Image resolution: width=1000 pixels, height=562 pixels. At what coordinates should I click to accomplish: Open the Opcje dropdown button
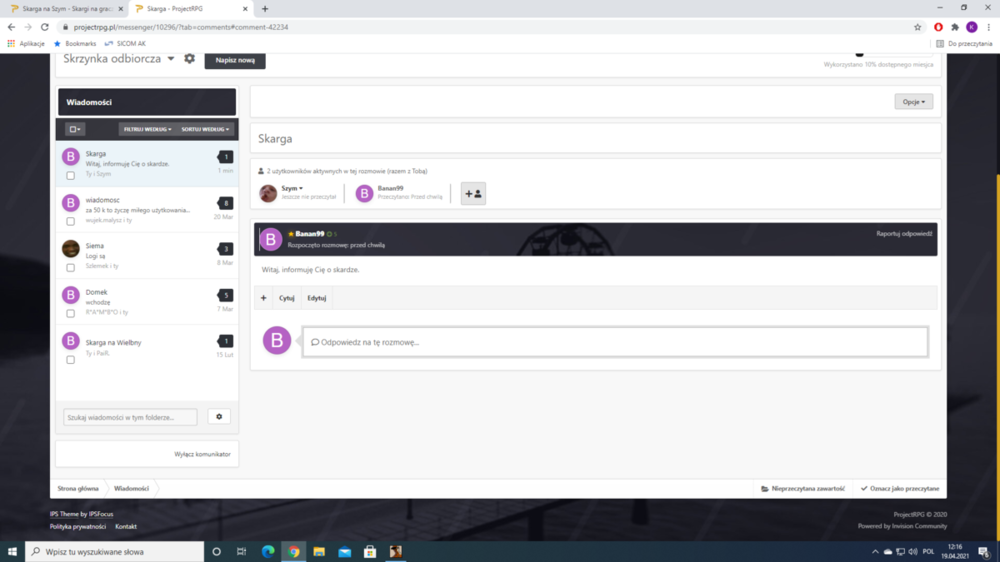pyautogui.click(x=913, y=101)
